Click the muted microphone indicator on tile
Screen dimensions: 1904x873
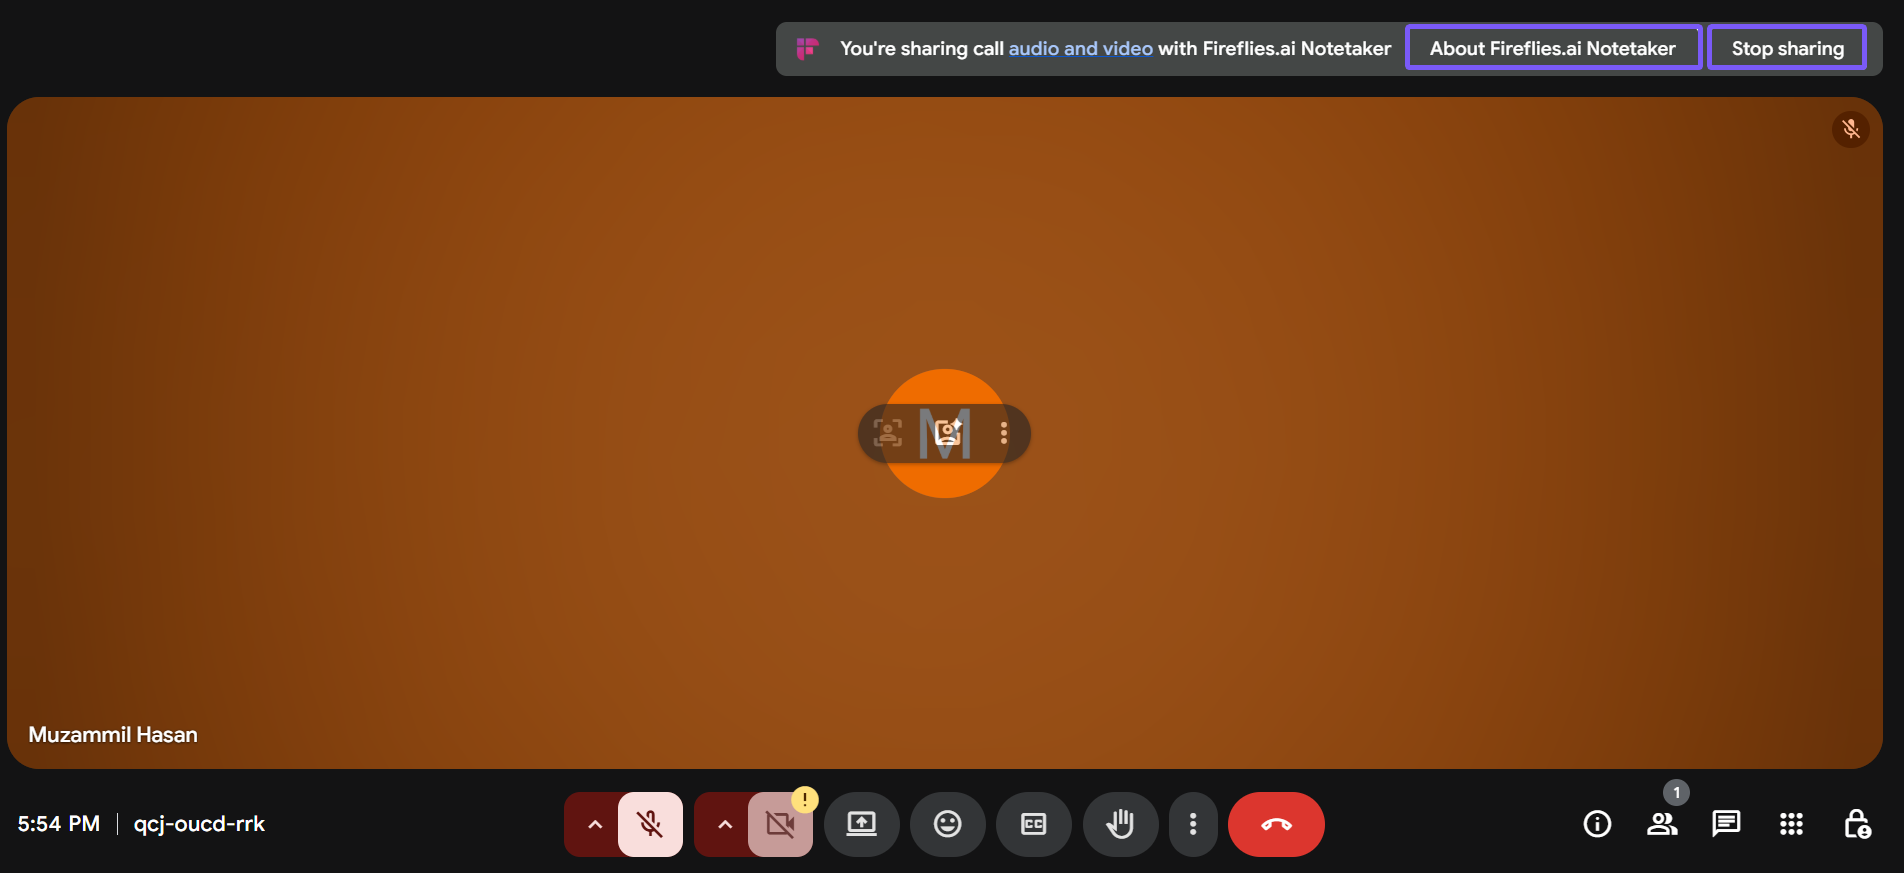pos(1851,129)
